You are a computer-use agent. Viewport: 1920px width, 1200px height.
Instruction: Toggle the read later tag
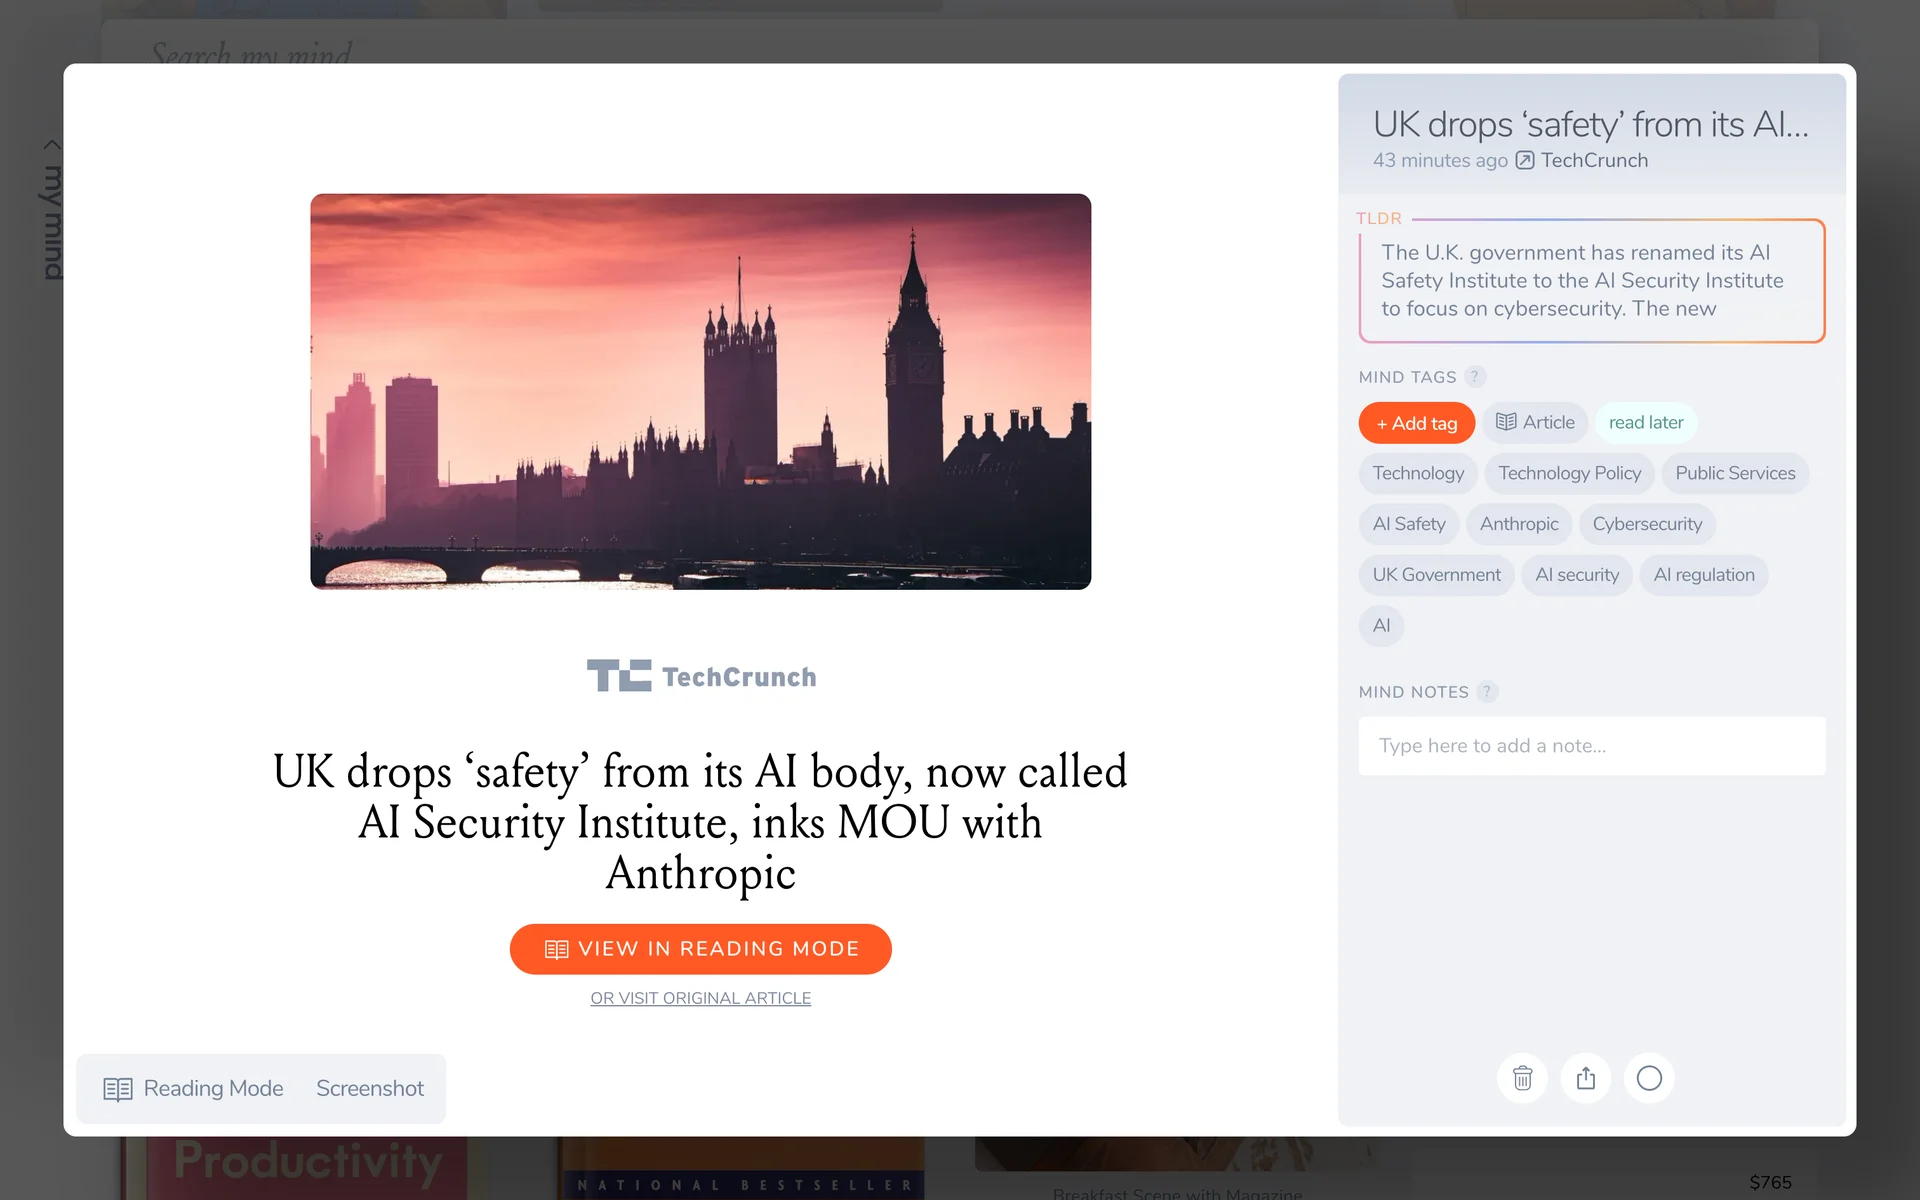coord(1645,423)
